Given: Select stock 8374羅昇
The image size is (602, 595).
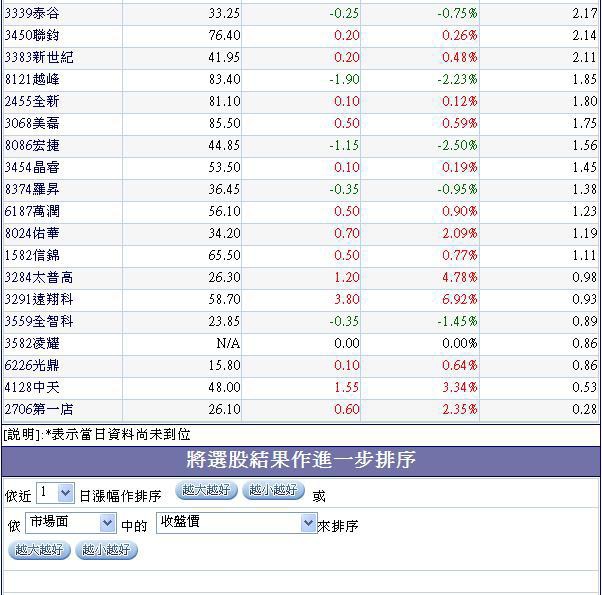Looking at the screenshot, I should pos(32,189).
